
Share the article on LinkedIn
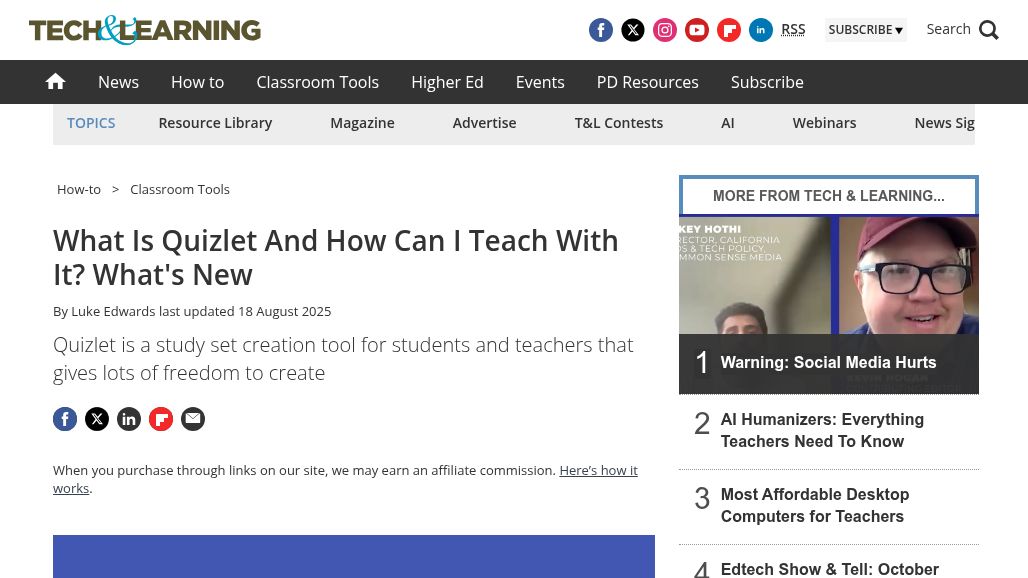pos(129,419)
